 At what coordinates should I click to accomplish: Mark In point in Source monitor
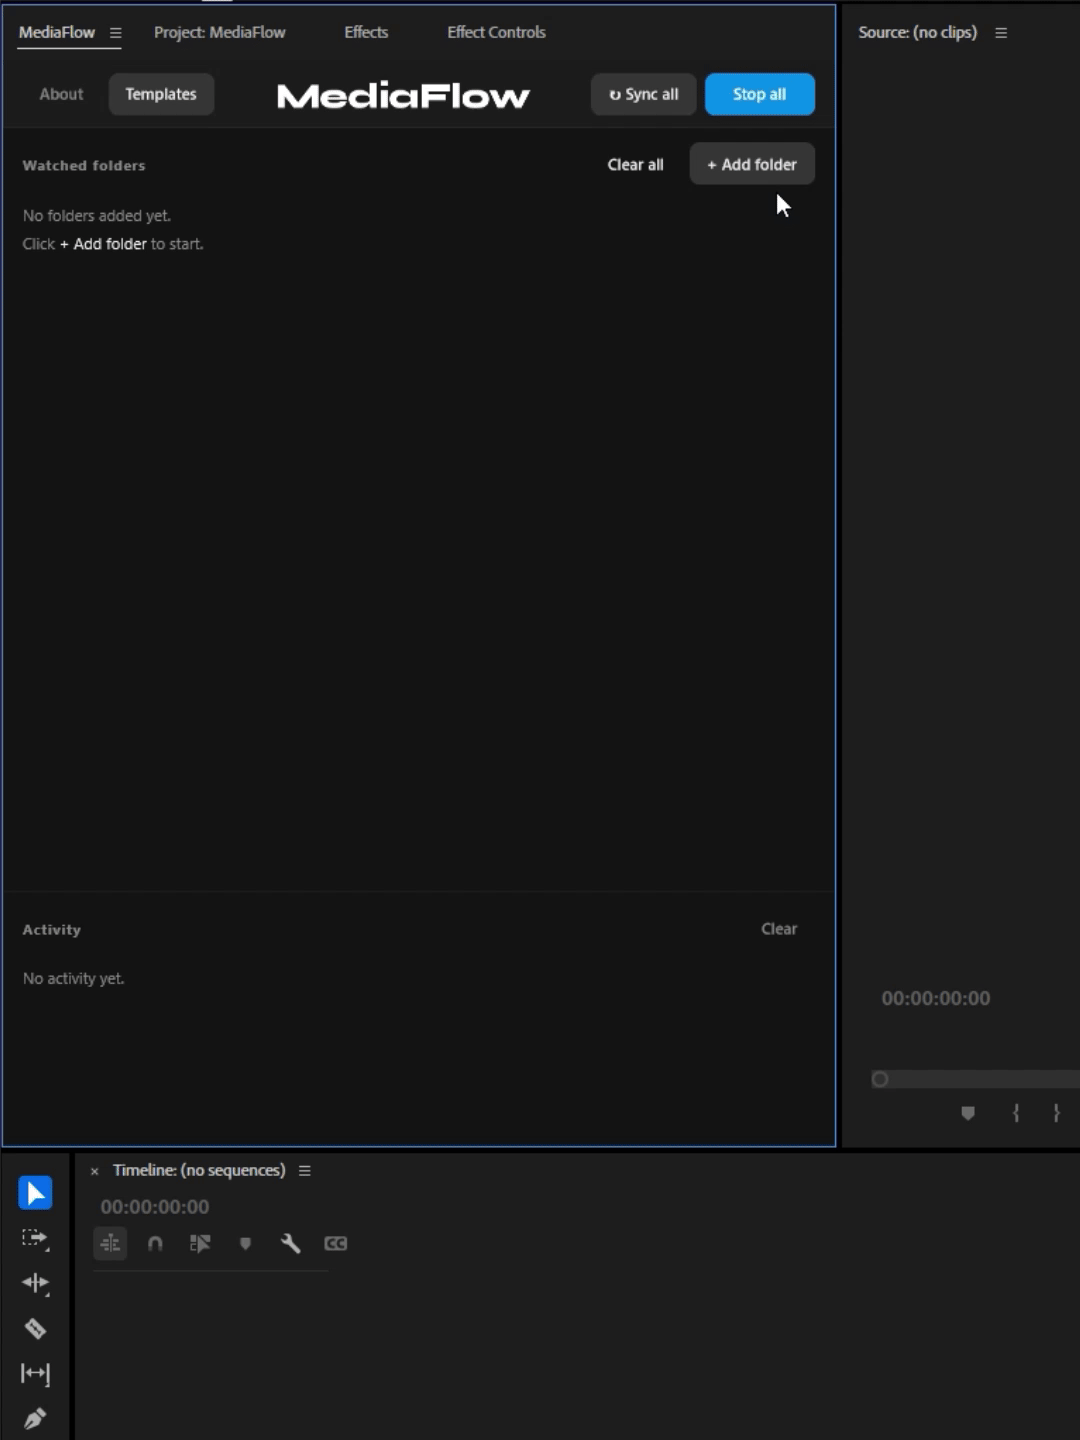1016,1113
